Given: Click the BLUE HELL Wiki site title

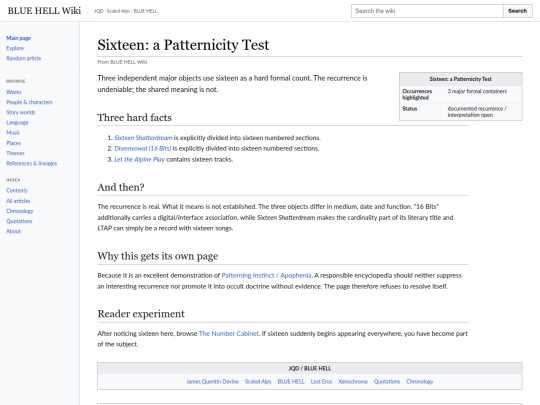Looking at the screenshot, I should tap(44, 11).
